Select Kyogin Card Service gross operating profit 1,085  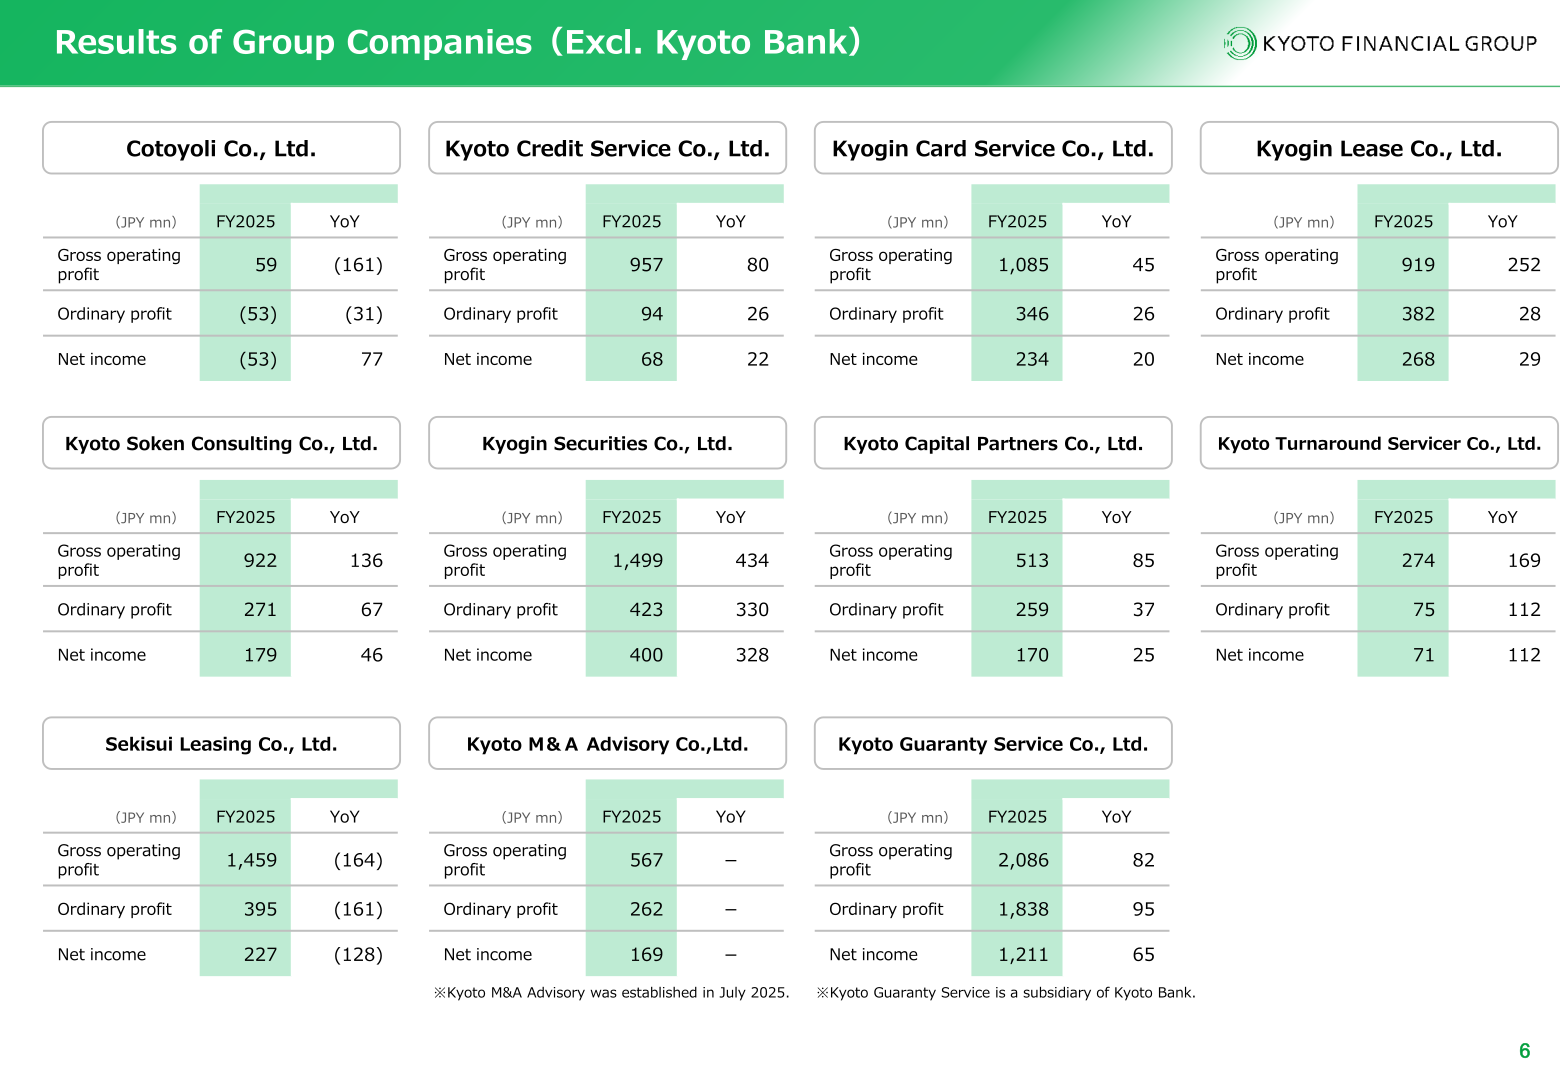[1024, 265]
